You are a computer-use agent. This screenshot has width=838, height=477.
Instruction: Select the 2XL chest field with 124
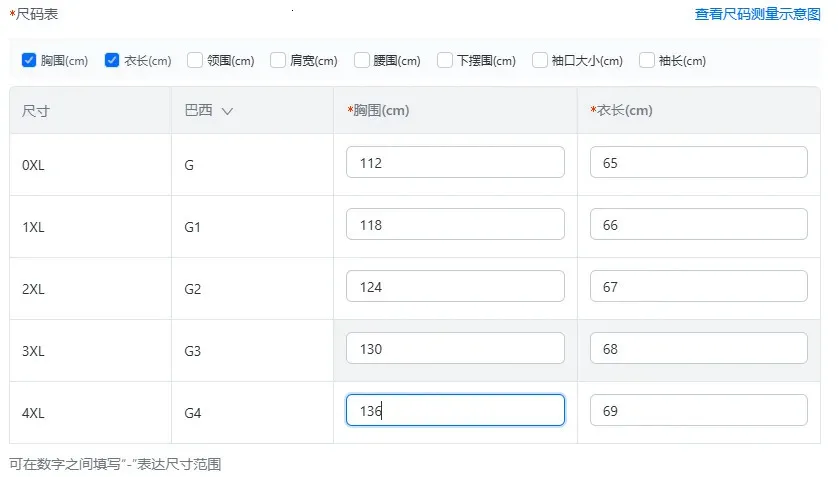455,287
